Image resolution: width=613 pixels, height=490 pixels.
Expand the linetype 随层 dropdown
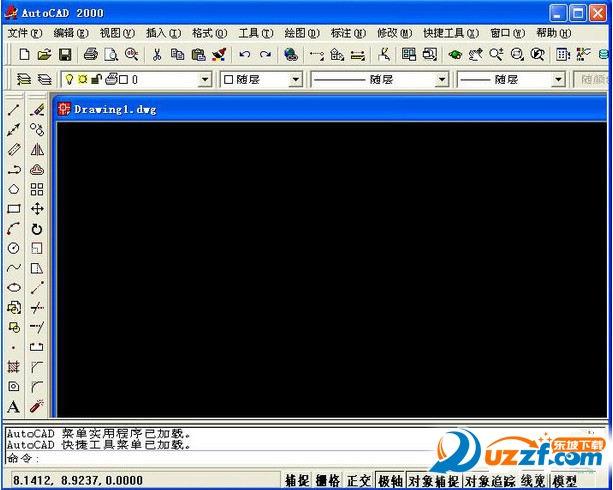click(441, 80)
